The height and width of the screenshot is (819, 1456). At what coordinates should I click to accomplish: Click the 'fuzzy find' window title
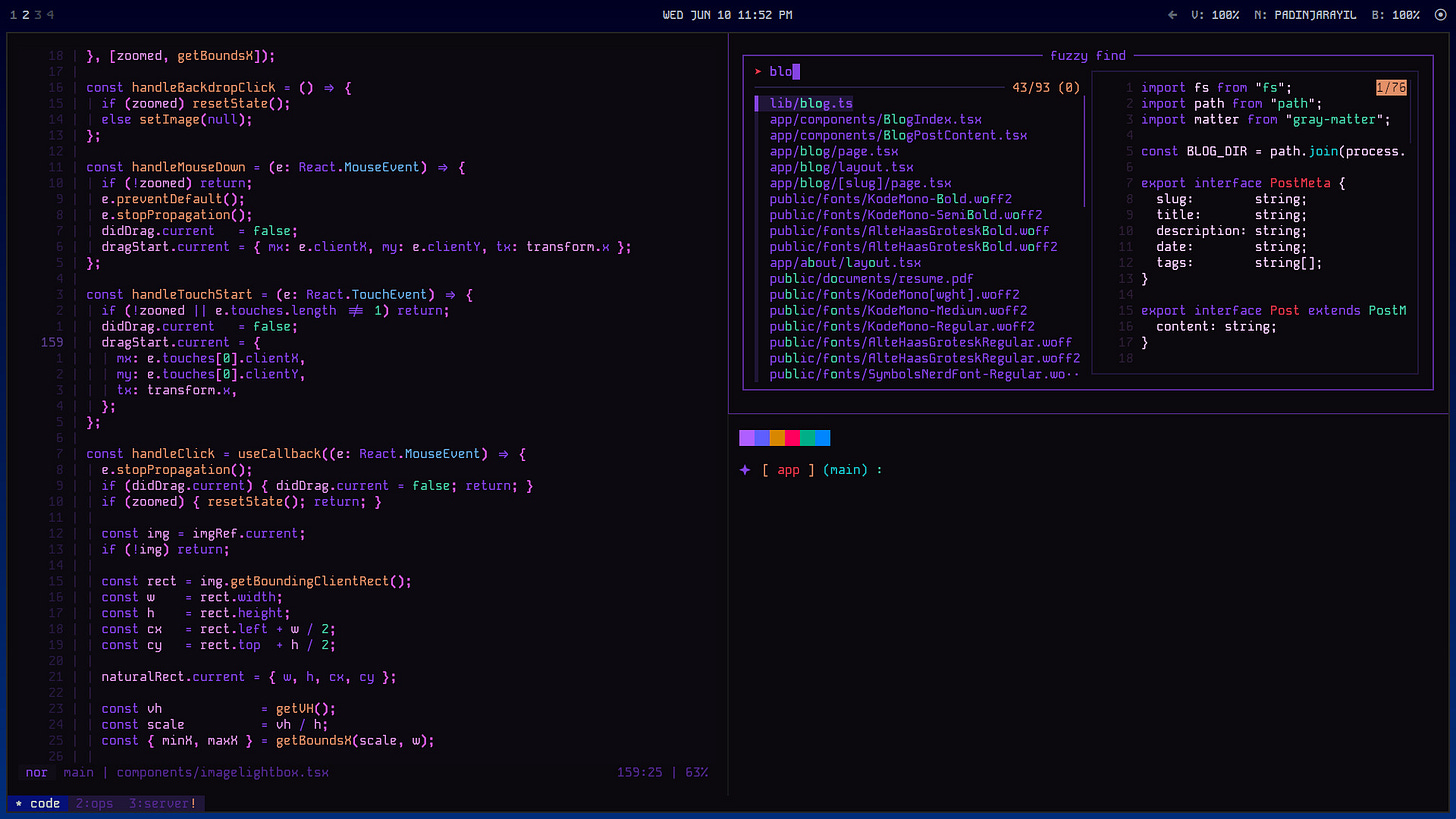1088,56
